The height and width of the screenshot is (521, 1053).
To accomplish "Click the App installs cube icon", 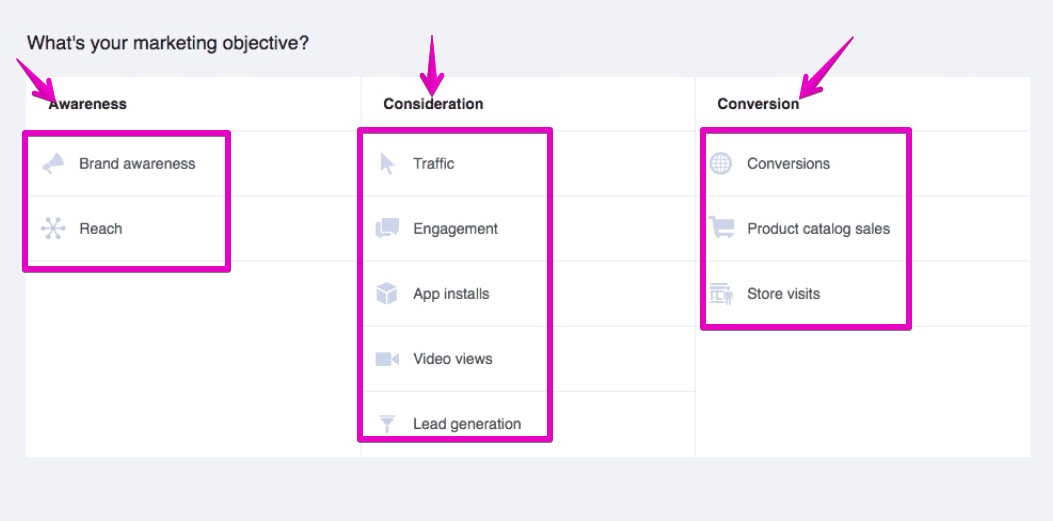I will click(x=387, y=293).
